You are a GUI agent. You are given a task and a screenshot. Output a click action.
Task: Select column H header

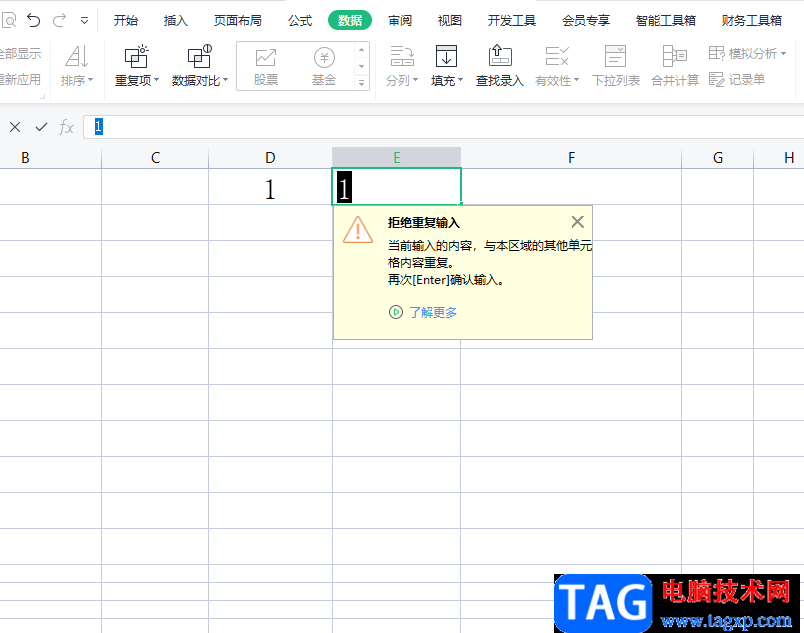pyautogui.click(x=779, y=158)
